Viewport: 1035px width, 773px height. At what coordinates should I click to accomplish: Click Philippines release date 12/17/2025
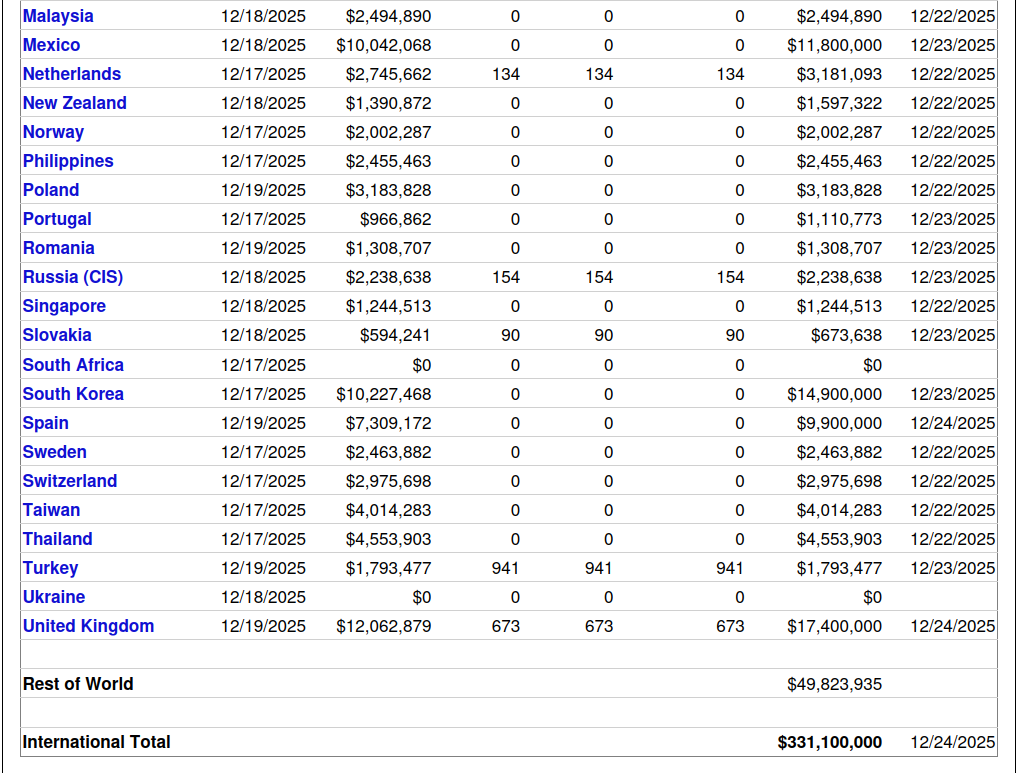coord(263,162)
